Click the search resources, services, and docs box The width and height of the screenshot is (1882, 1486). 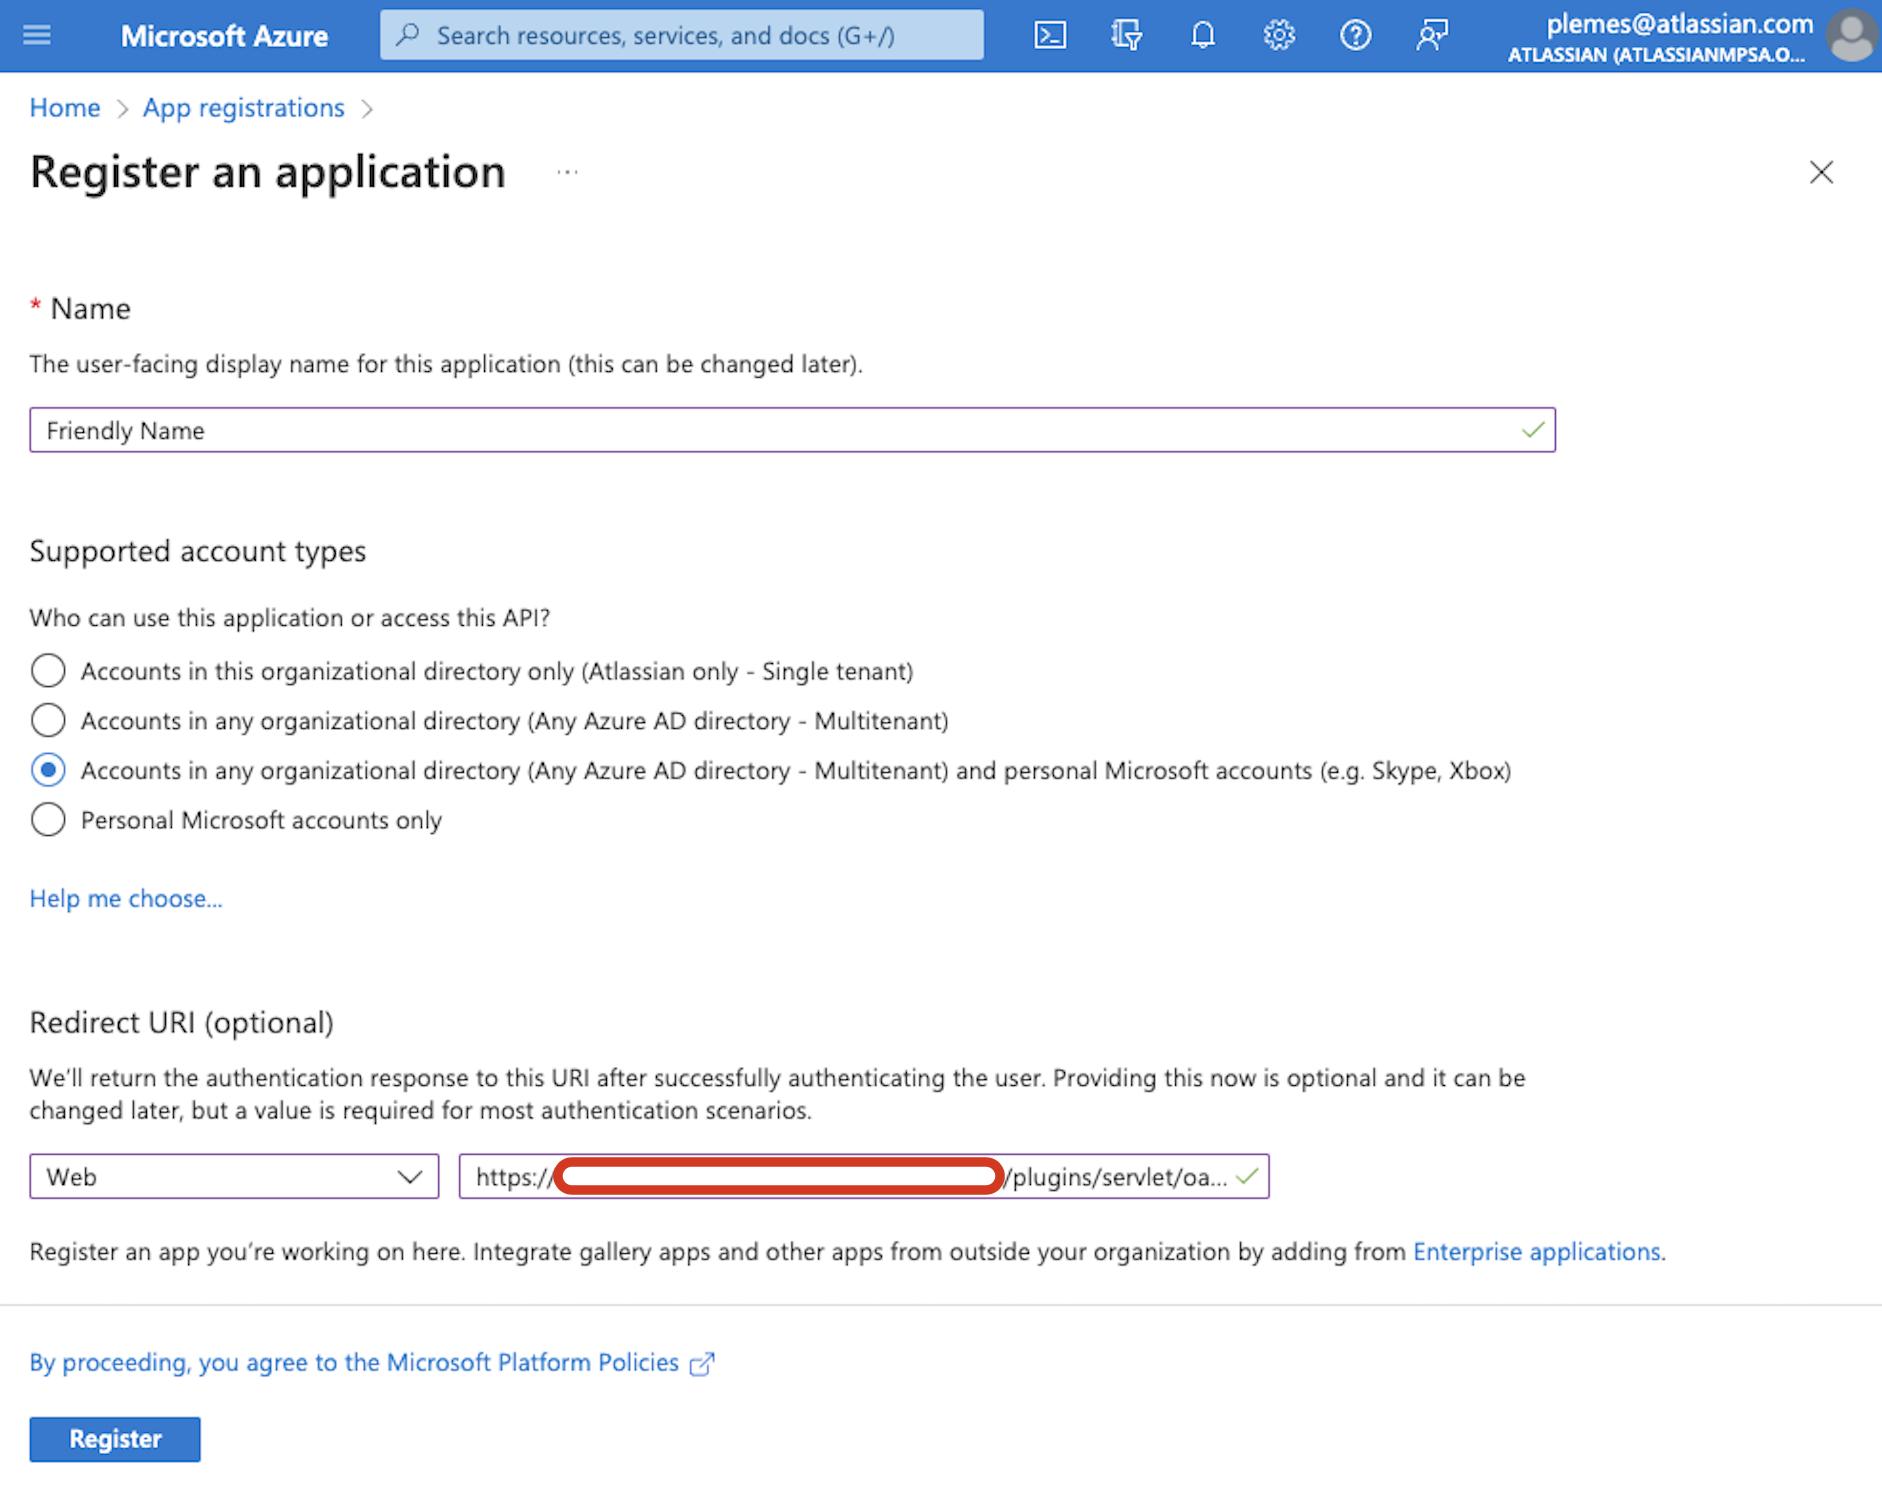coord(682,35)
